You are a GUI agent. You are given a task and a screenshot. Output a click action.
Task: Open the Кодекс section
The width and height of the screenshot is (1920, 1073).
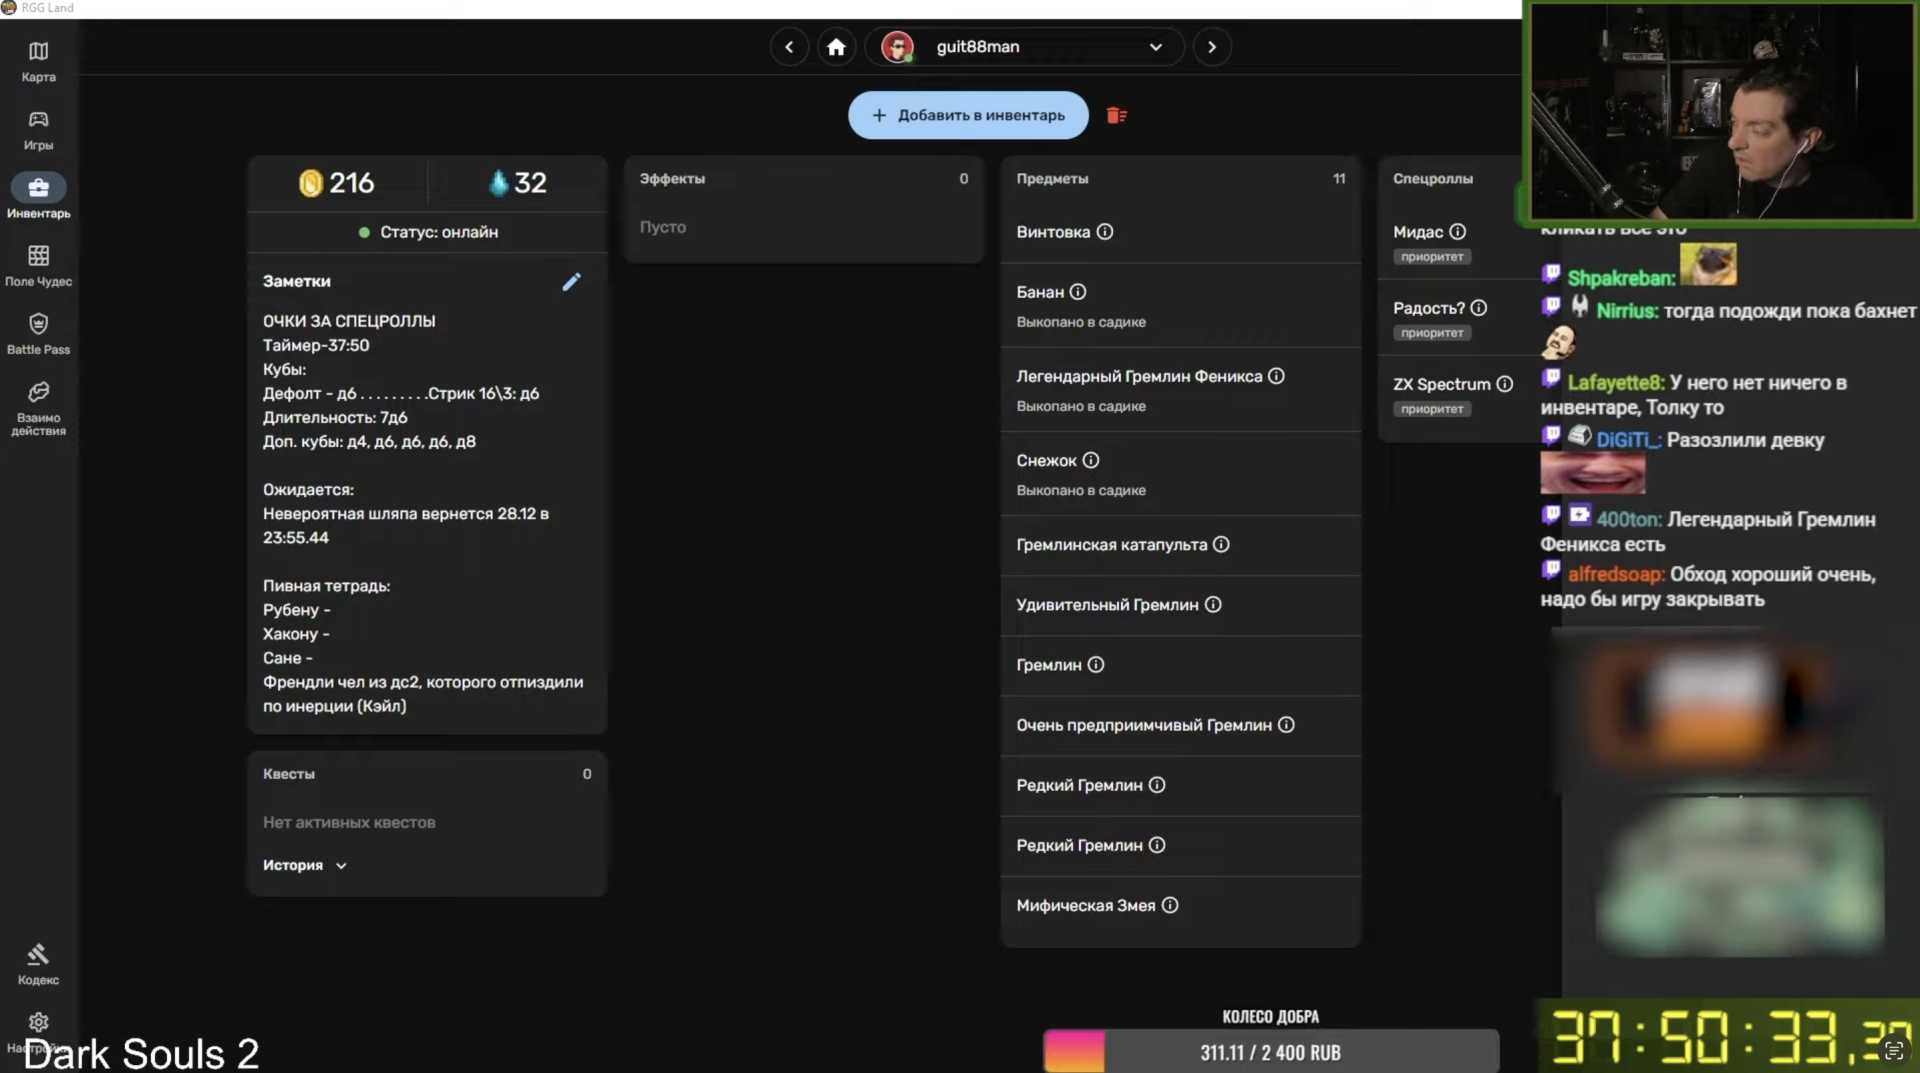[x=38, y=964]
